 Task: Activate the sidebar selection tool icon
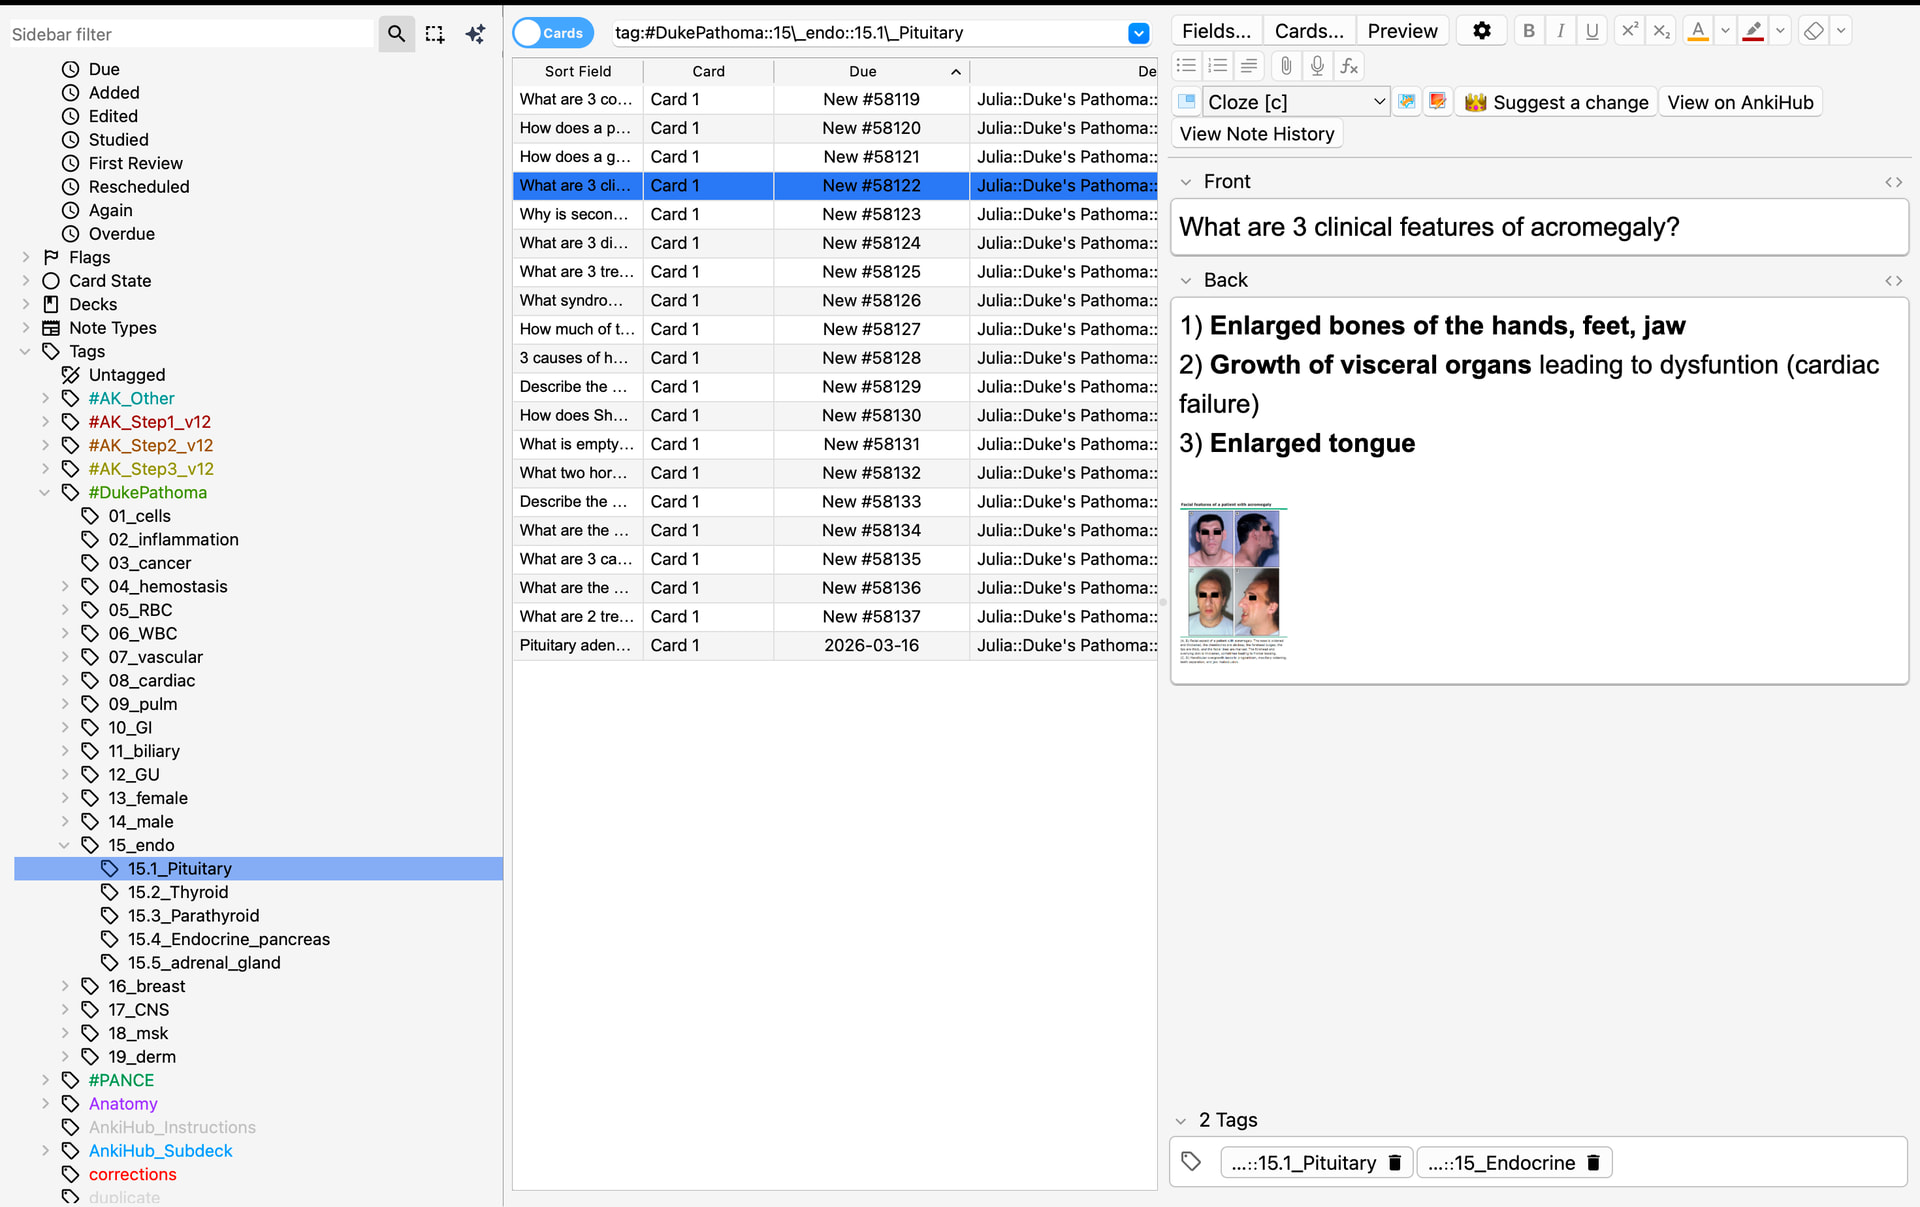pos(434,34)
